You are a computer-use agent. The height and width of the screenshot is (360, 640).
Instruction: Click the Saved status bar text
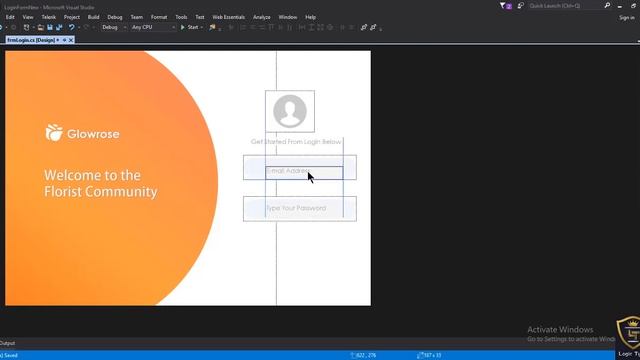[x=9, y=355]
